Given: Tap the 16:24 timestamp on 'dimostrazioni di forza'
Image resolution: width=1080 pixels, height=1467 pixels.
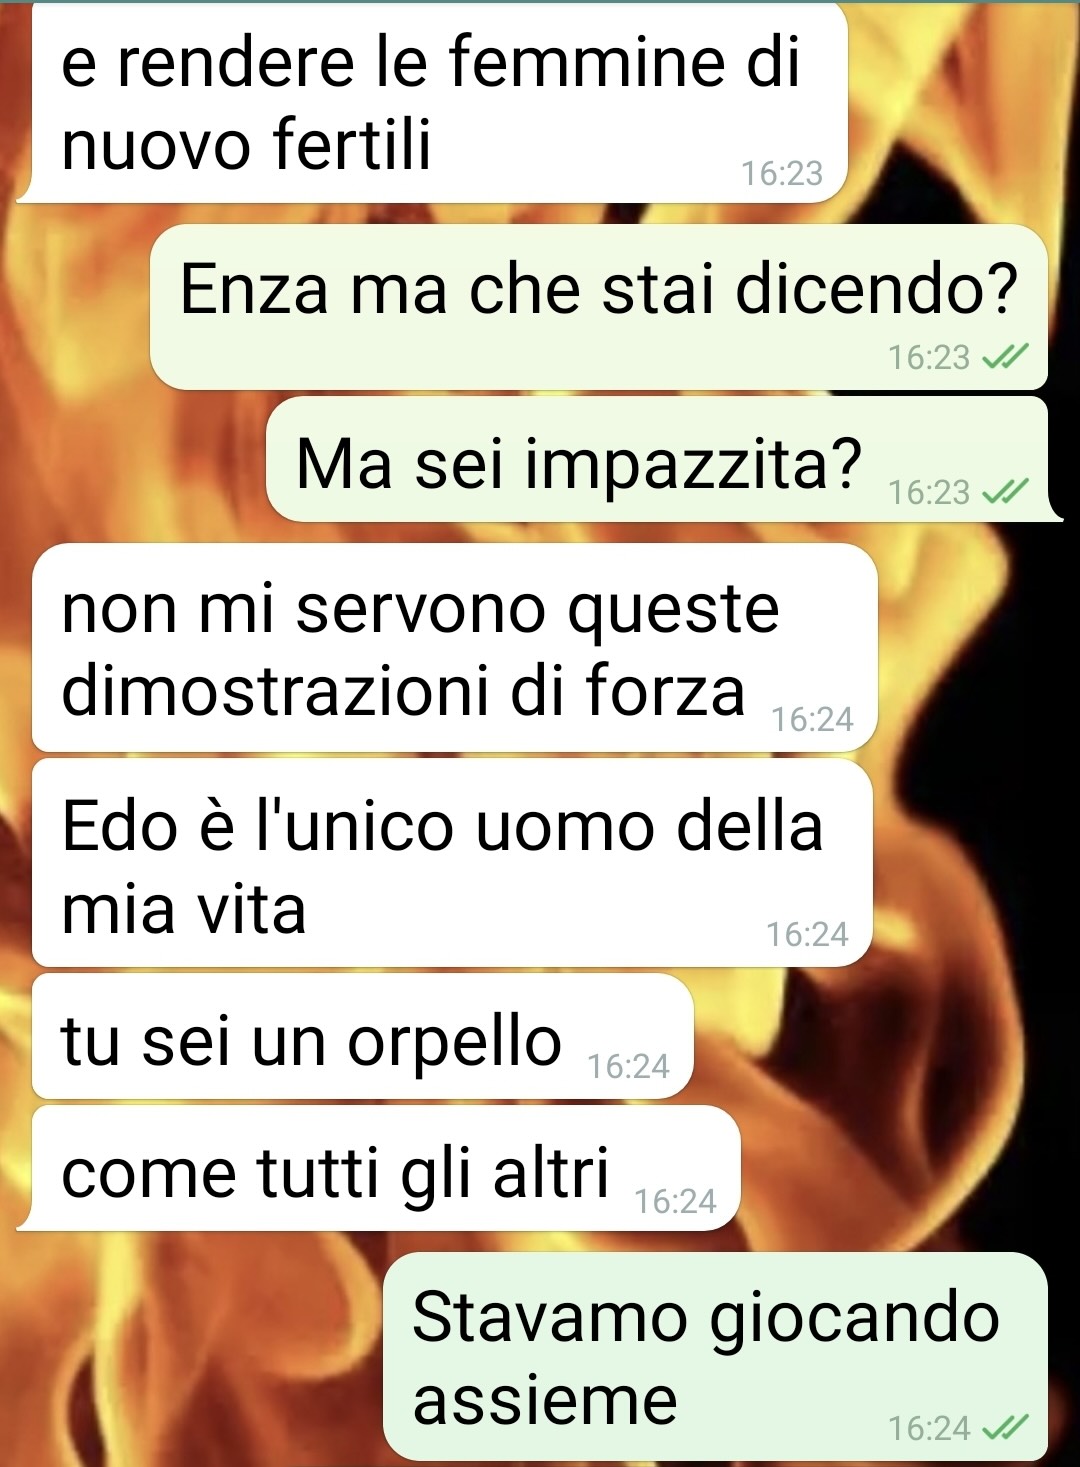Looking at the screenshot, I should click(812, 719).
